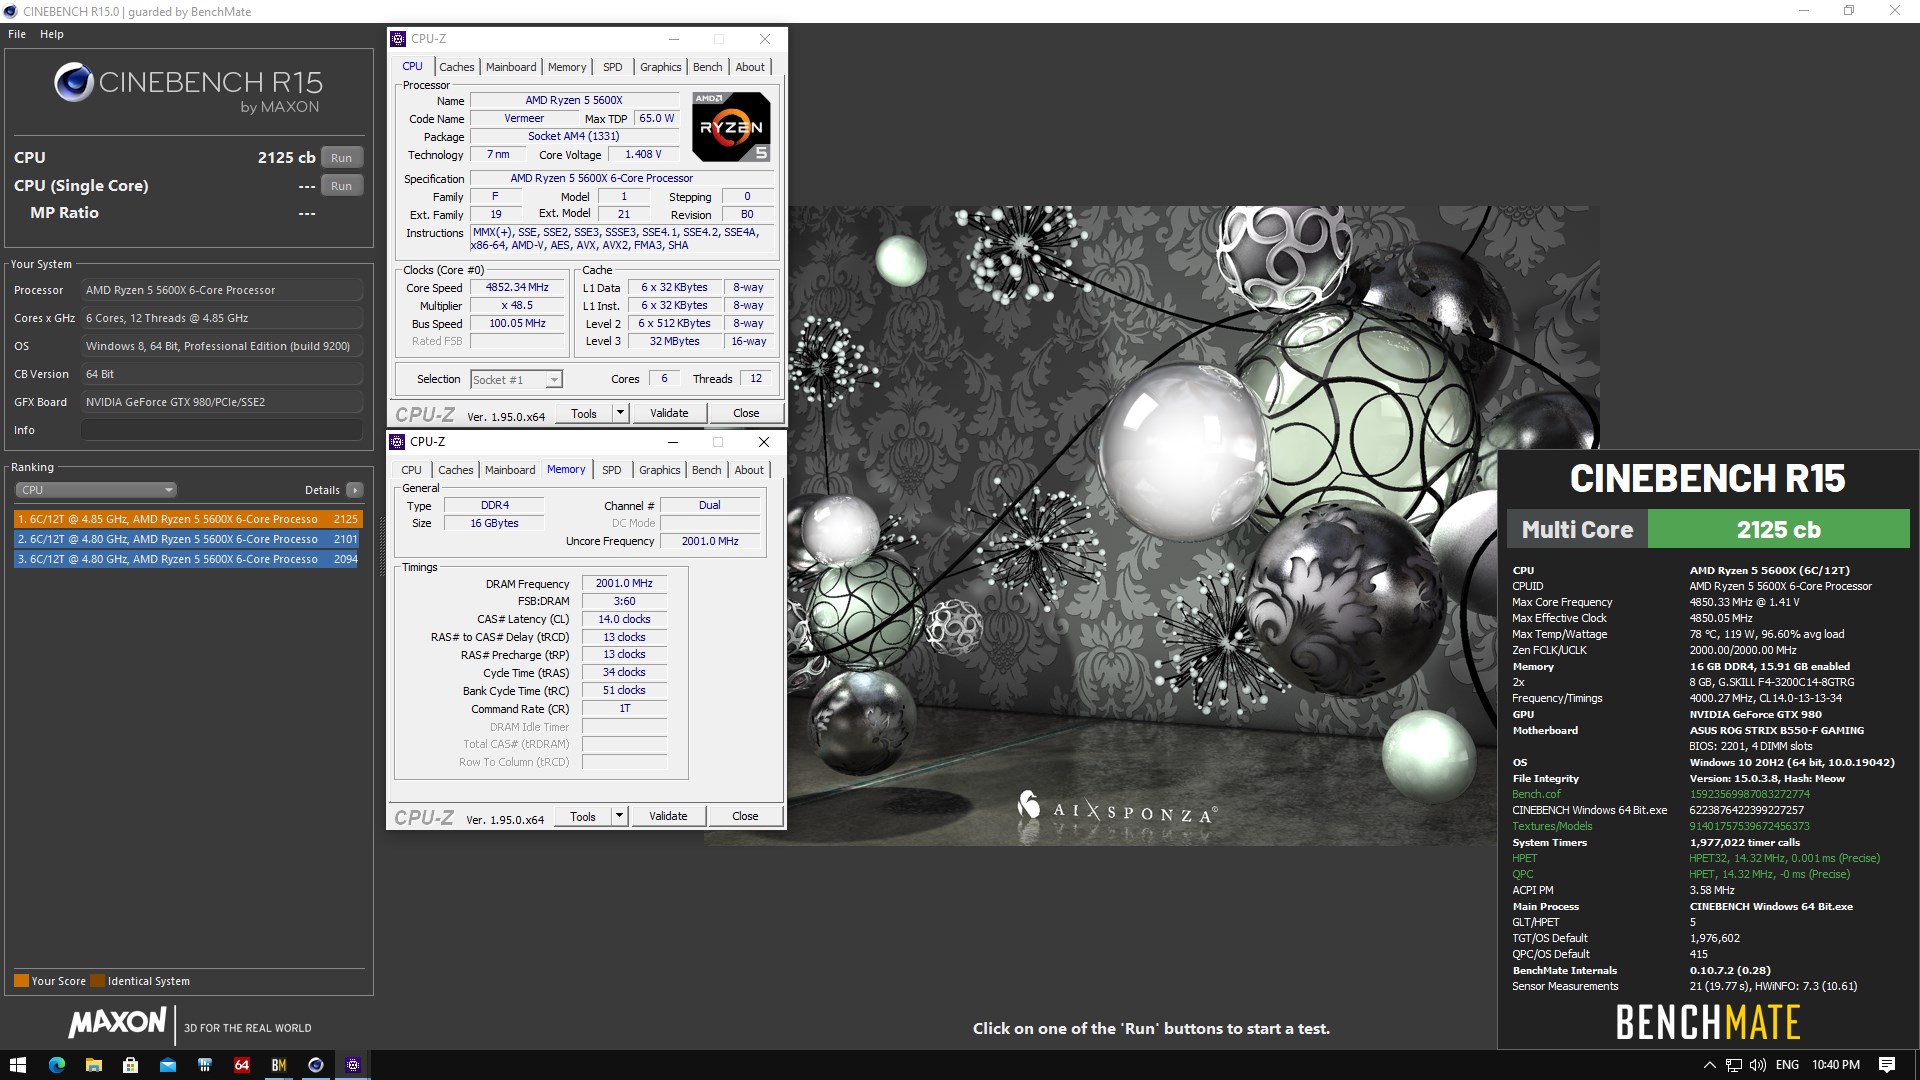Click the Core Speed value 4852.34 MHz
The height and width of the screenshot is (1080, 1920).
[517, 287]
